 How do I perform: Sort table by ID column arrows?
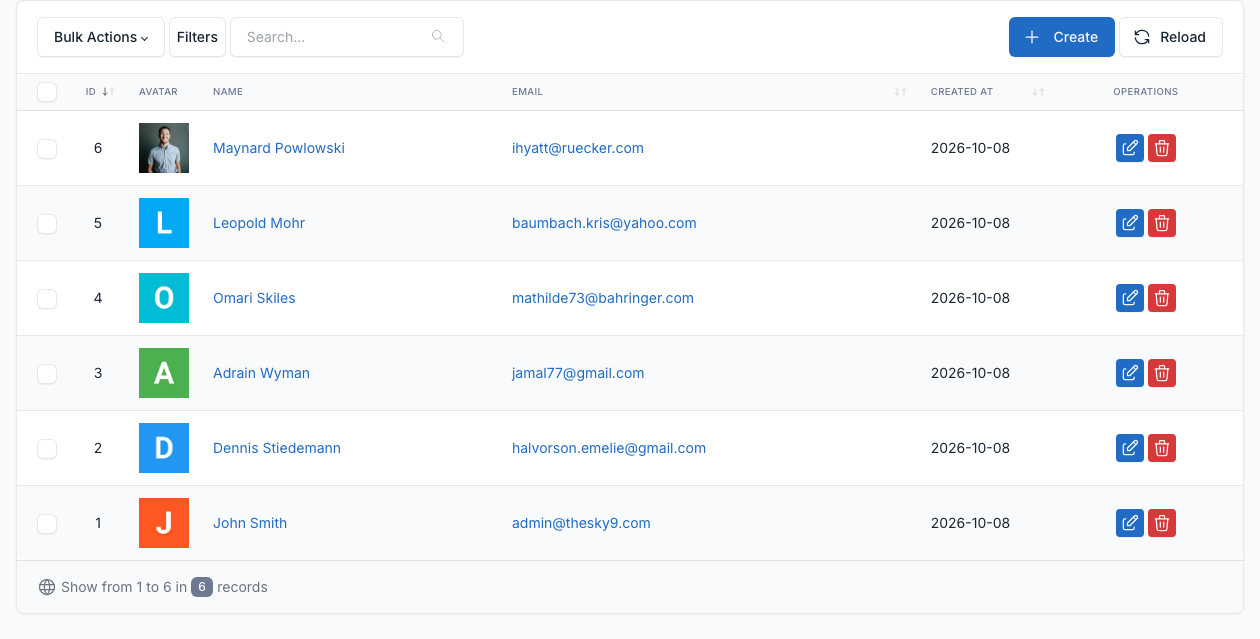coord(108,92)
